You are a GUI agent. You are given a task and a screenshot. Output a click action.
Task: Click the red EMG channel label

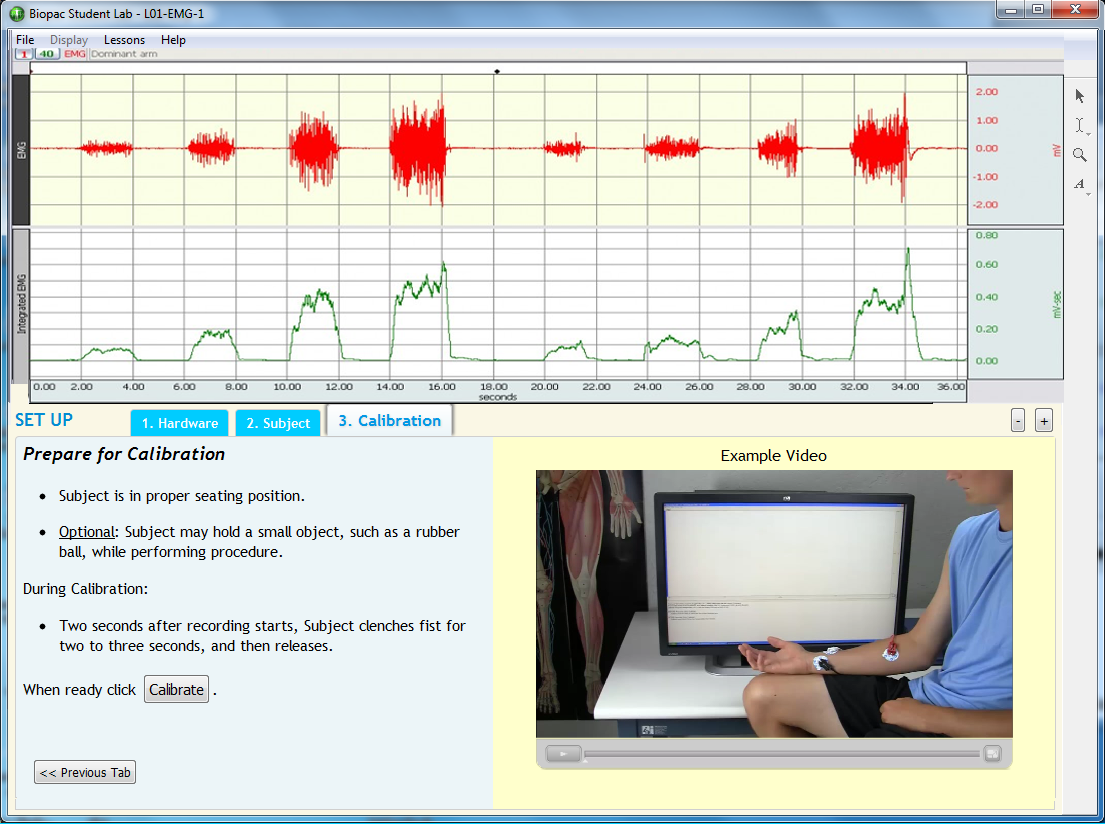click(x=75, y=54)
